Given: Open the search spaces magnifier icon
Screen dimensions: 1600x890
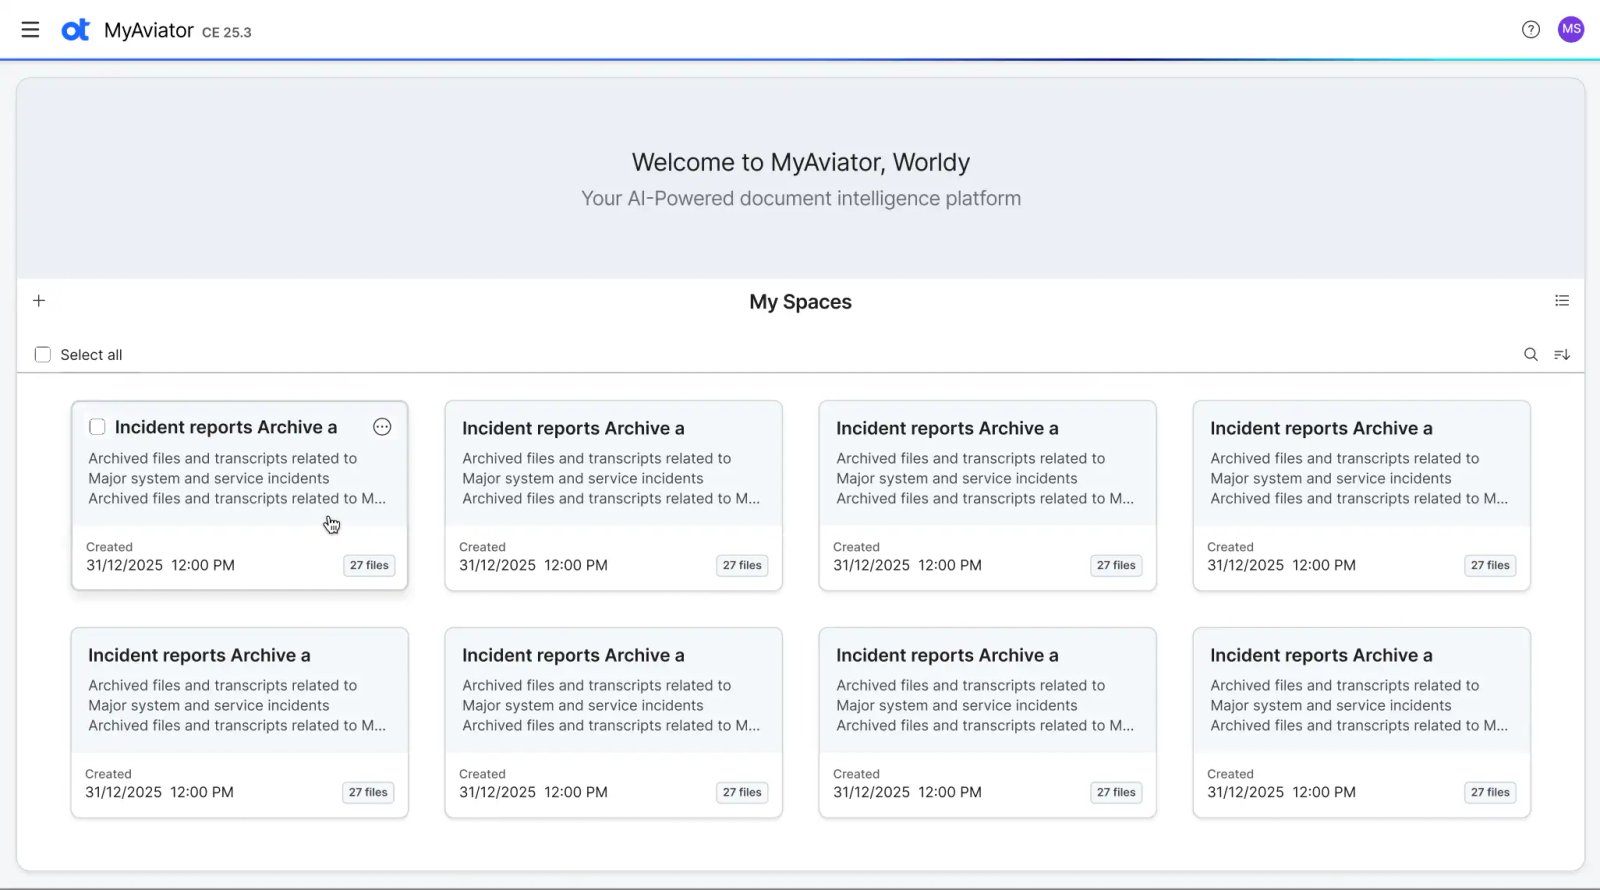Looking at the screenshot, I should click(x=1530, y=355).
